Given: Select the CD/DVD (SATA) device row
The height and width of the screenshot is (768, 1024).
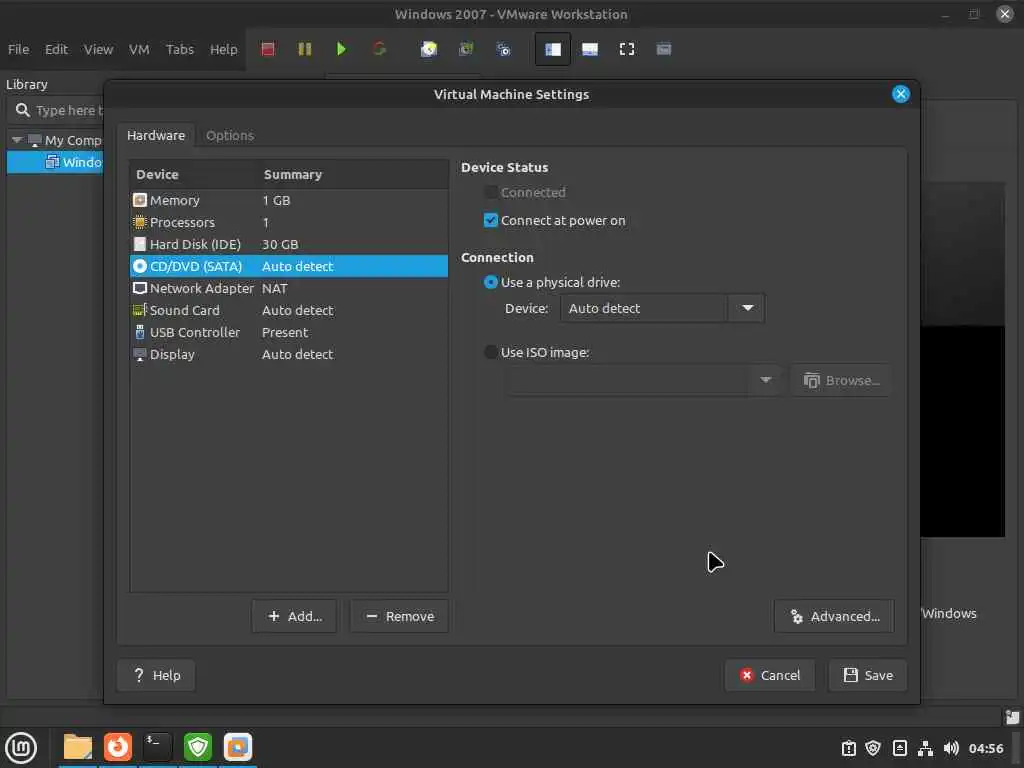Looking at the screenshot, I should tap(289, 266).
